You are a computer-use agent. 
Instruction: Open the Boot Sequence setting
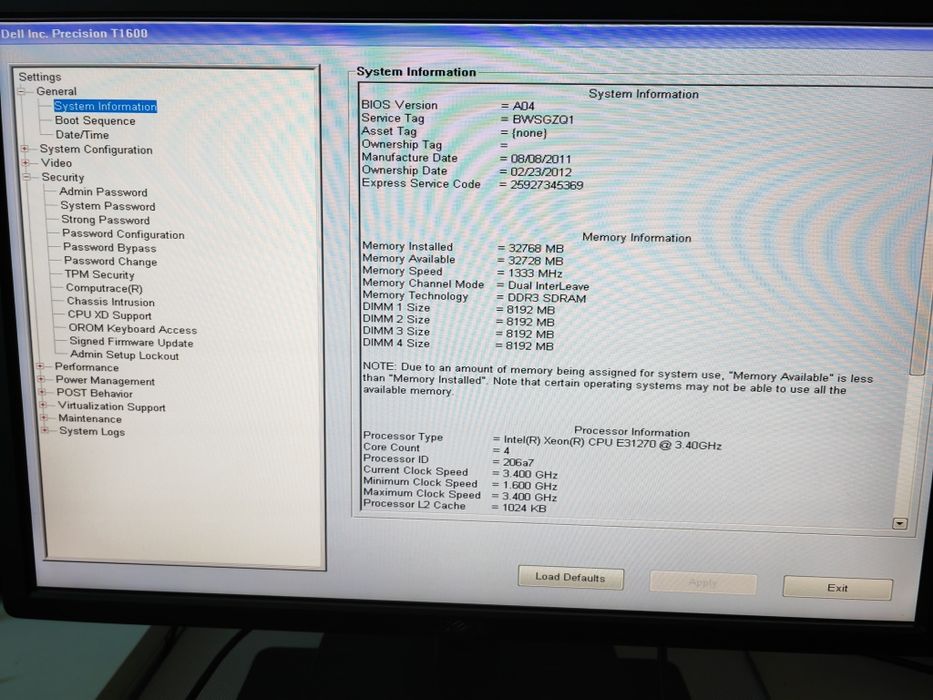(95, 120)
